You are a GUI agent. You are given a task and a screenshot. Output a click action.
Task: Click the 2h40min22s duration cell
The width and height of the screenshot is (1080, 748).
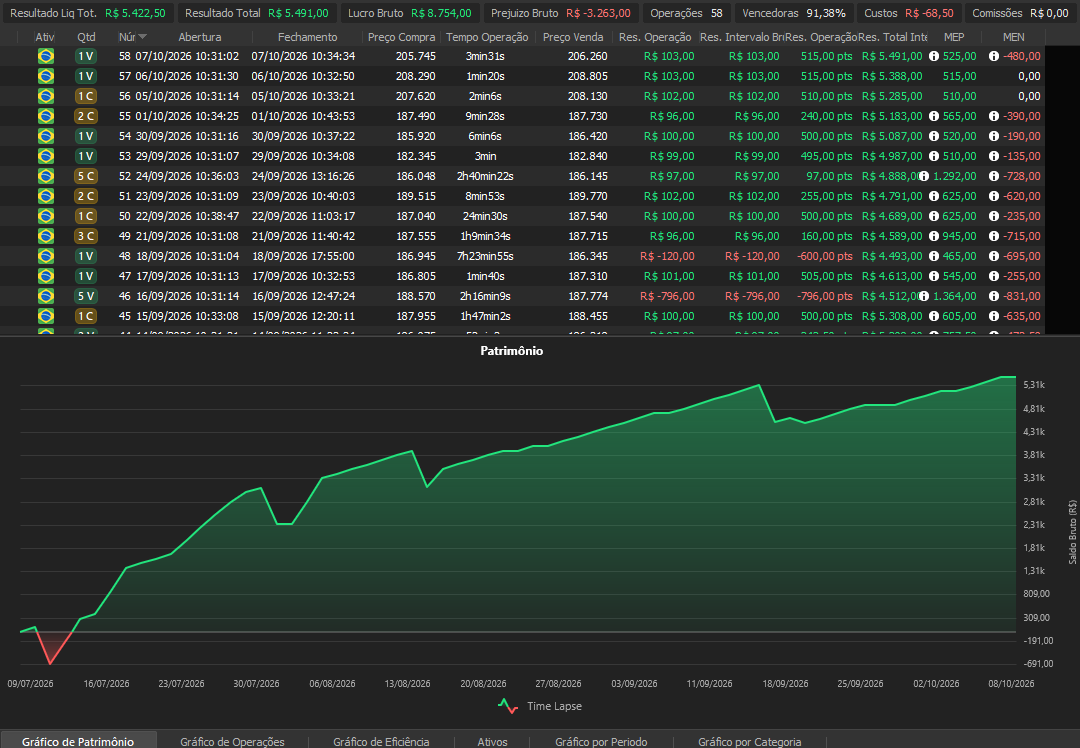[x=485, y=176]
